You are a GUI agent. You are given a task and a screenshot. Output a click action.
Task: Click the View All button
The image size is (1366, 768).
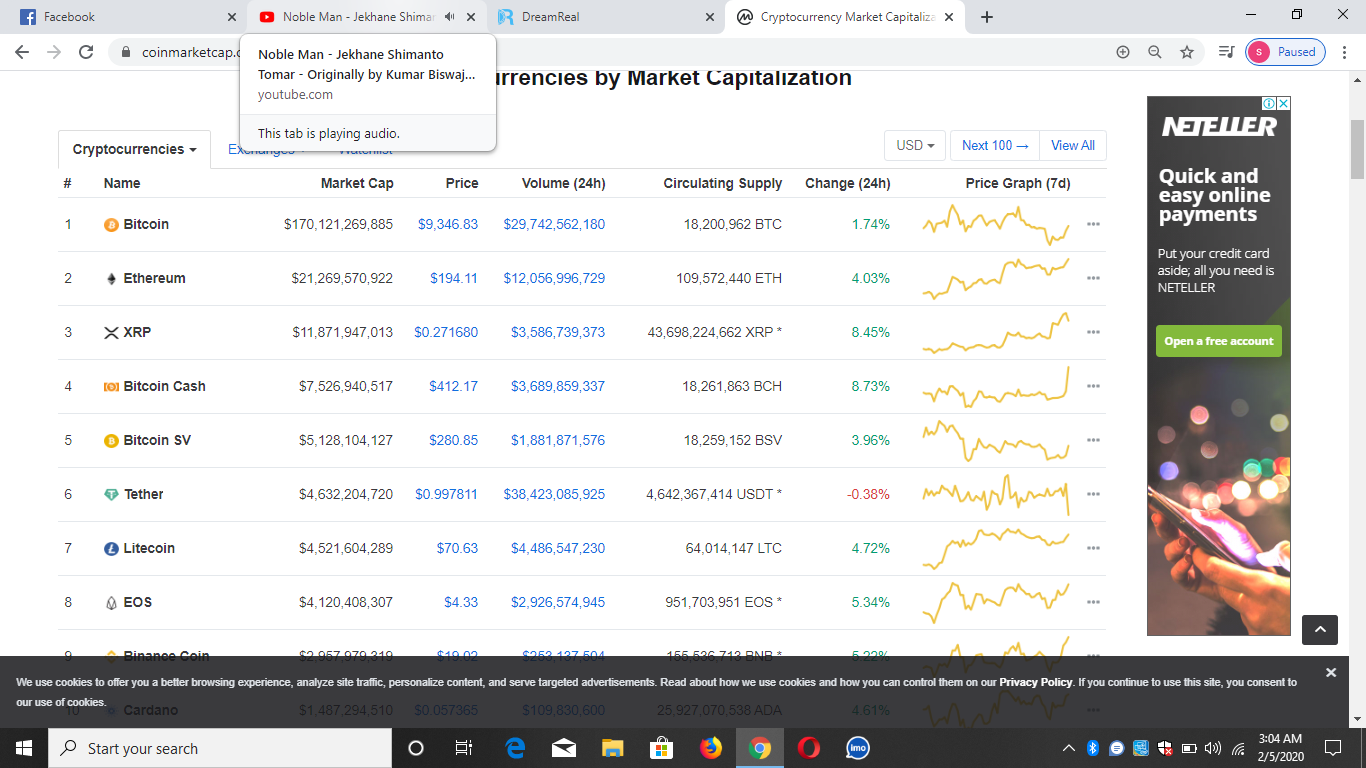[x=1073, y=145]
